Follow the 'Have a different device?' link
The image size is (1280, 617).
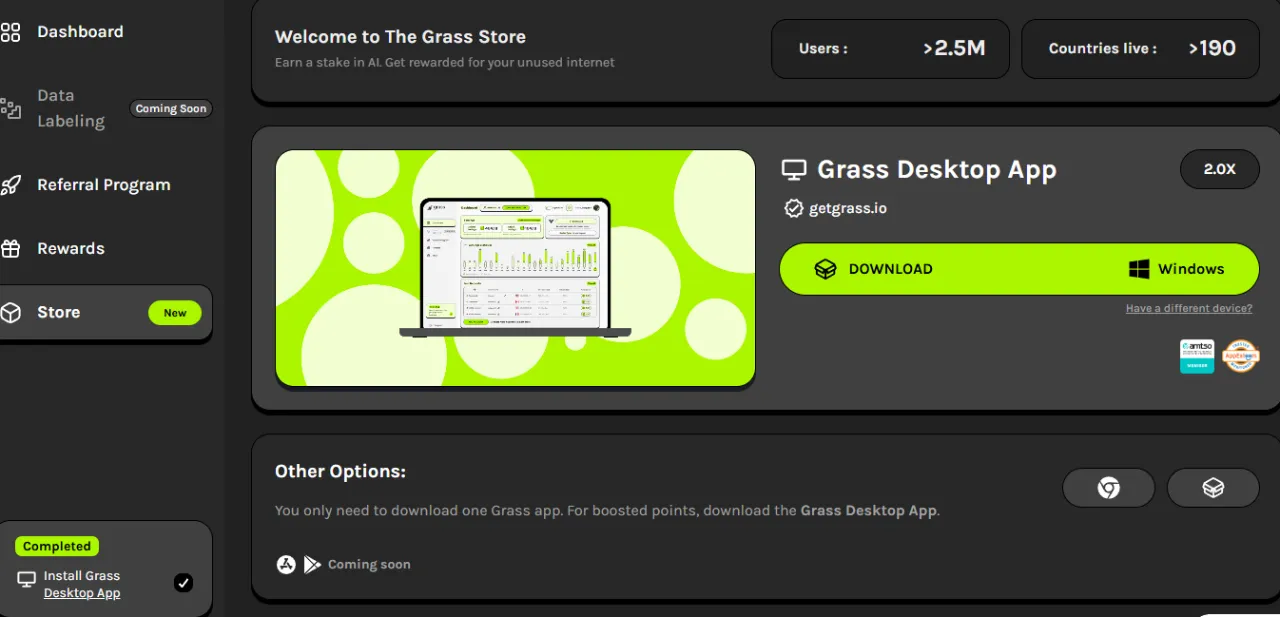(x=1188, y=308)
